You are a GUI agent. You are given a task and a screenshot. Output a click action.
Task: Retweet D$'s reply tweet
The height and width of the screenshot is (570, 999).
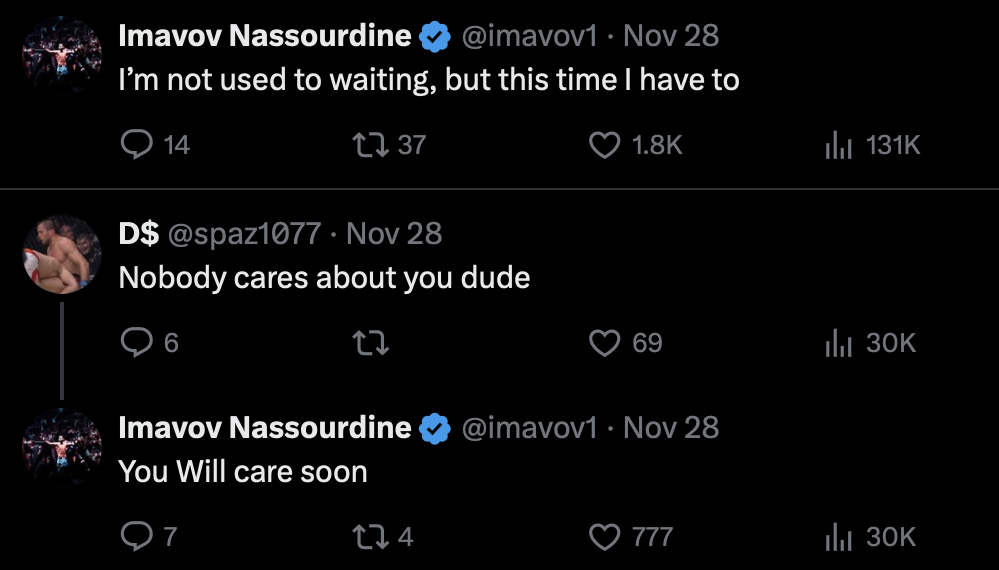tap(373, 343)
